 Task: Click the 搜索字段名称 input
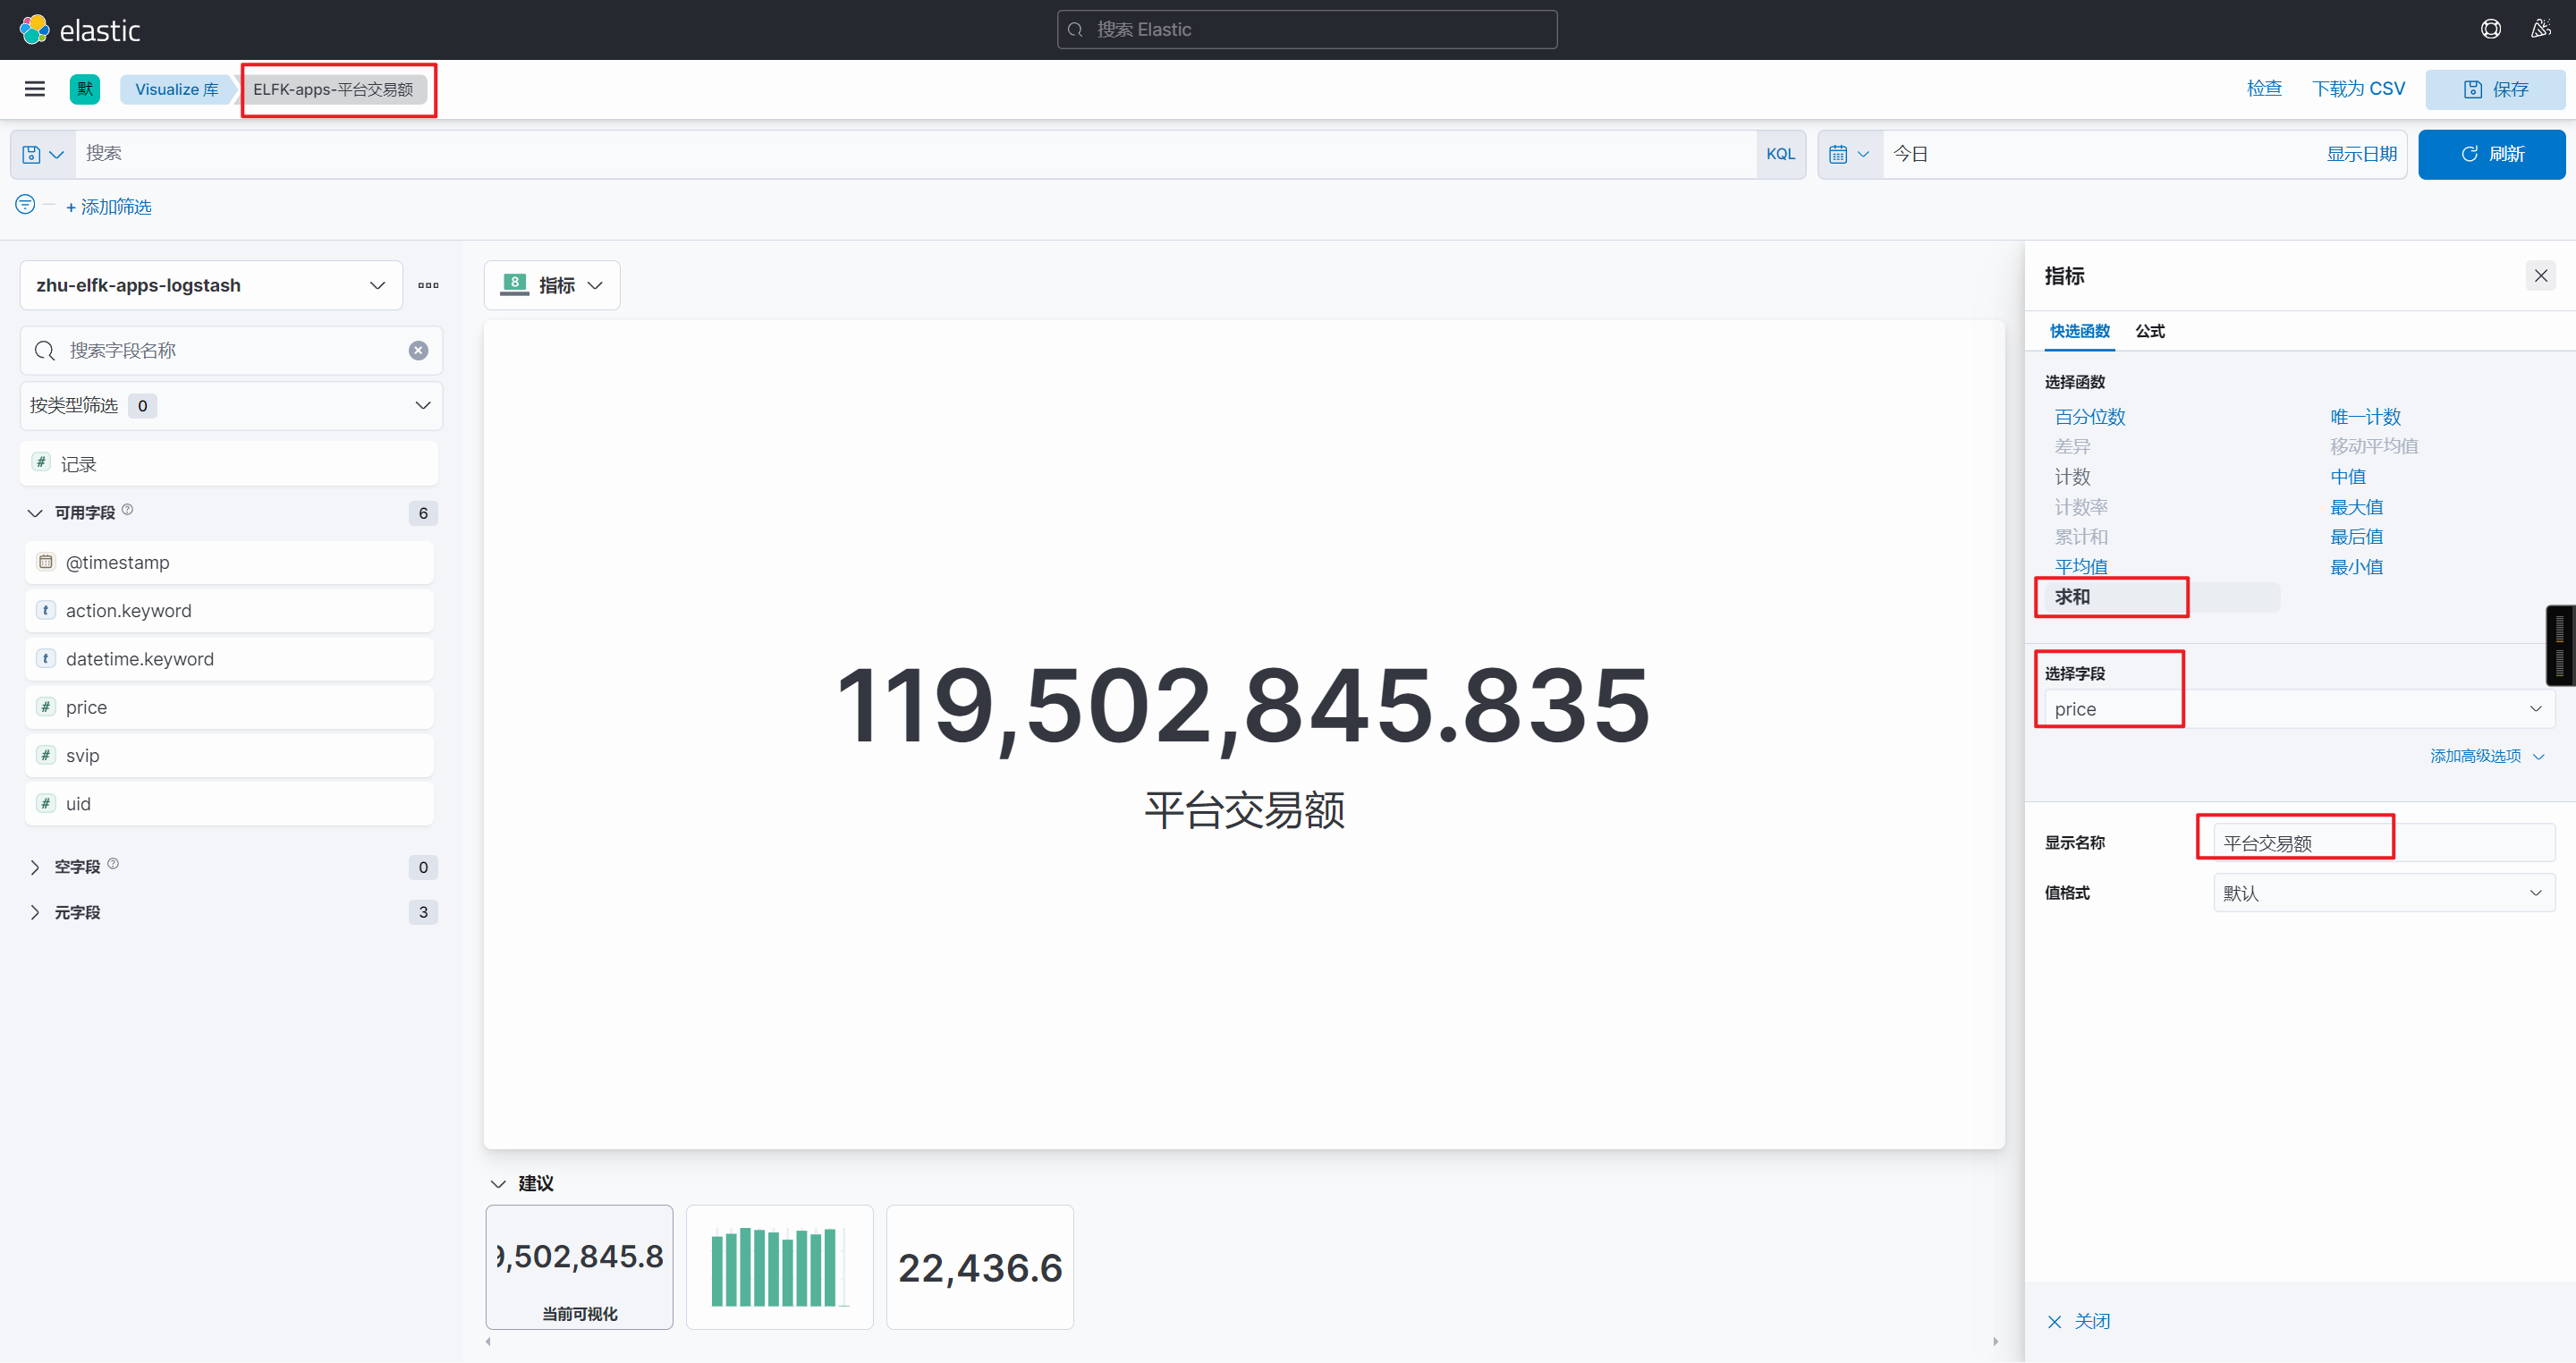pyautogui.click(x=231, y=350)
